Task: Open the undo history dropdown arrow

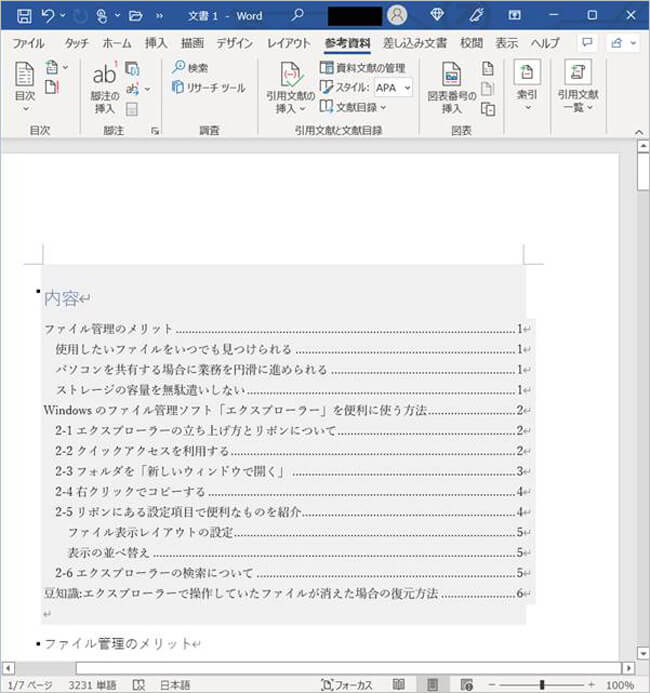Action: (63, 16)
